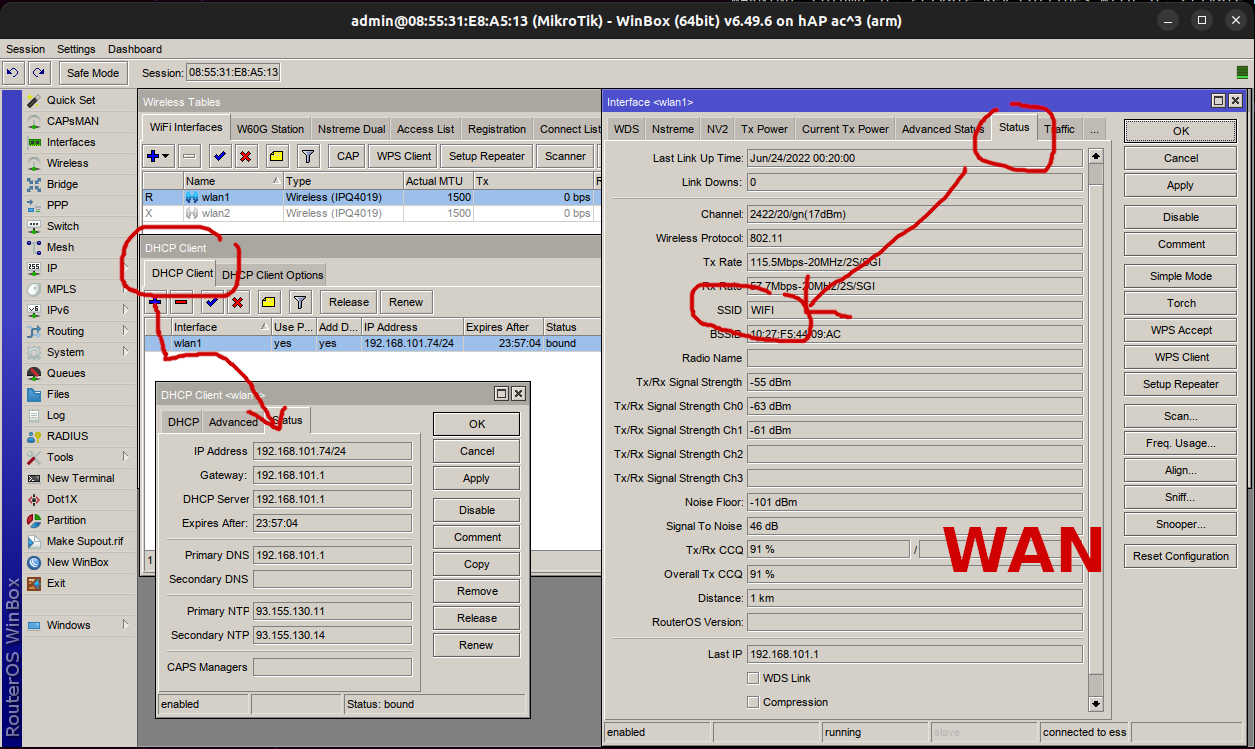Switch to the Tx Power tab
Image resolution: width=1255 pixels, height=749 pixels.
[x=764, y=129]
